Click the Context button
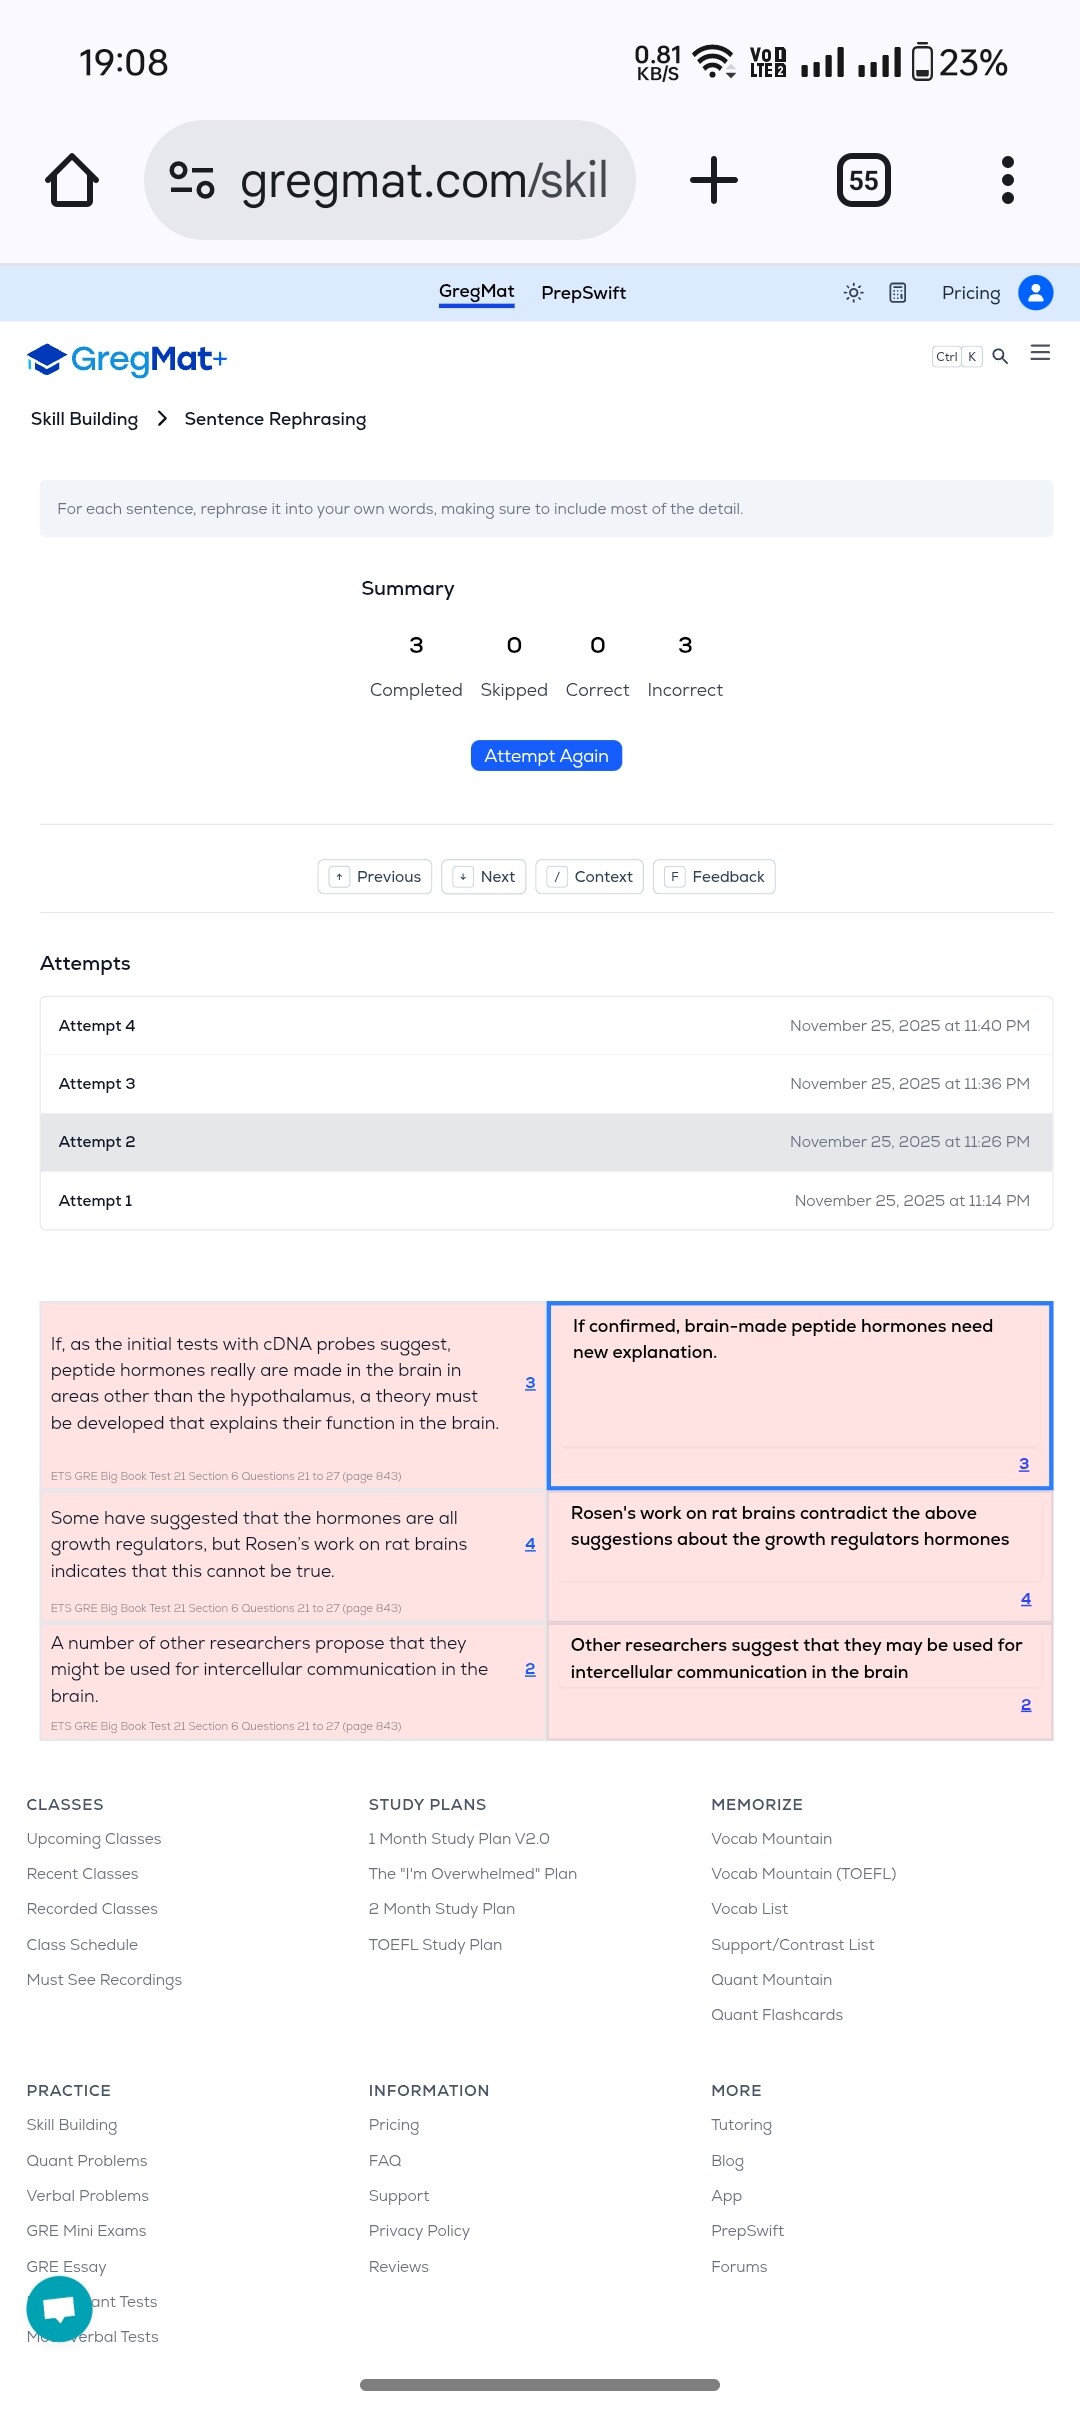 590,877
